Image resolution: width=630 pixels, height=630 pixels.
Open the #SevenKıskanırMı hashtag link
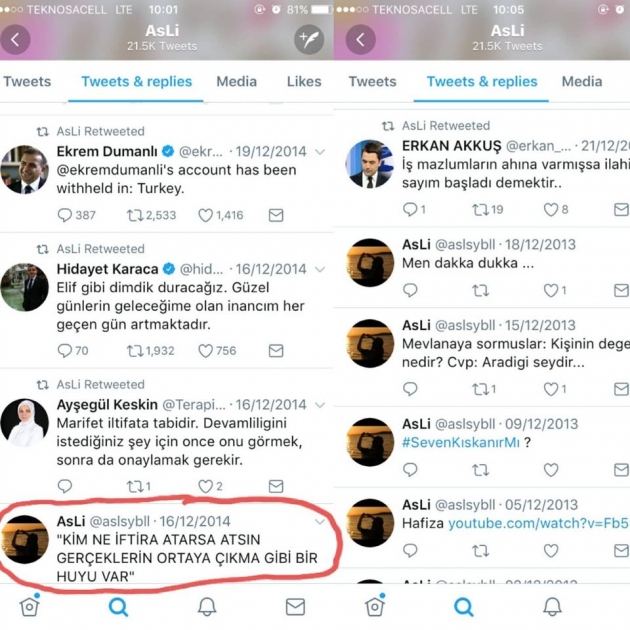click(x=461, y=442)
